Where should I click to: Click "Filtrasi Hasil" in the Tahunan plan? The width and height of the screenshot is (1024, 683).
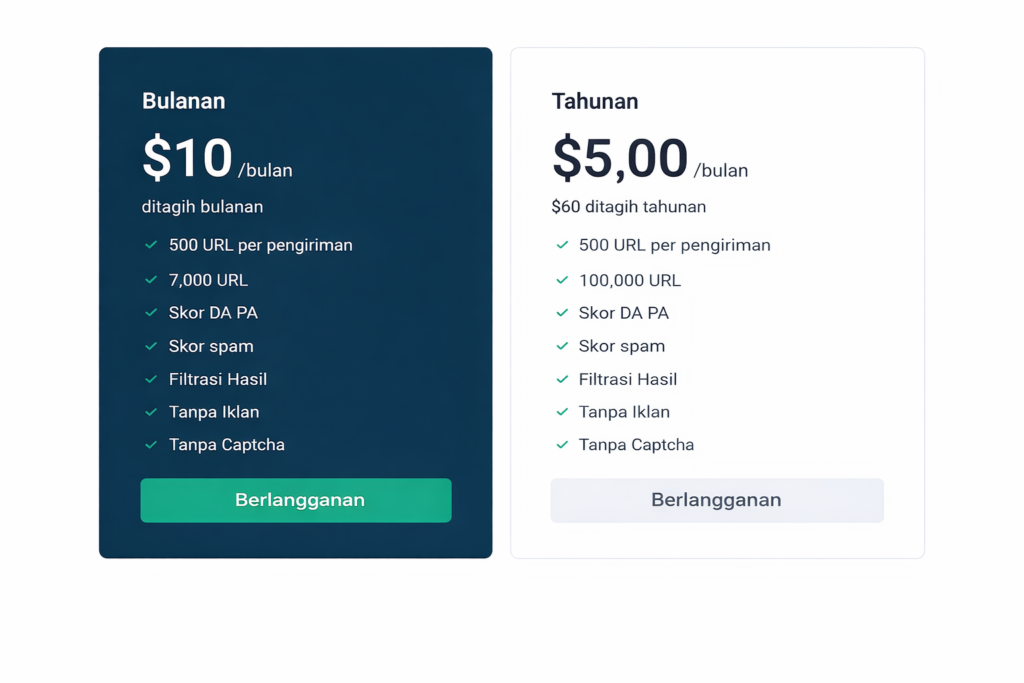click(x=628, y=379)
